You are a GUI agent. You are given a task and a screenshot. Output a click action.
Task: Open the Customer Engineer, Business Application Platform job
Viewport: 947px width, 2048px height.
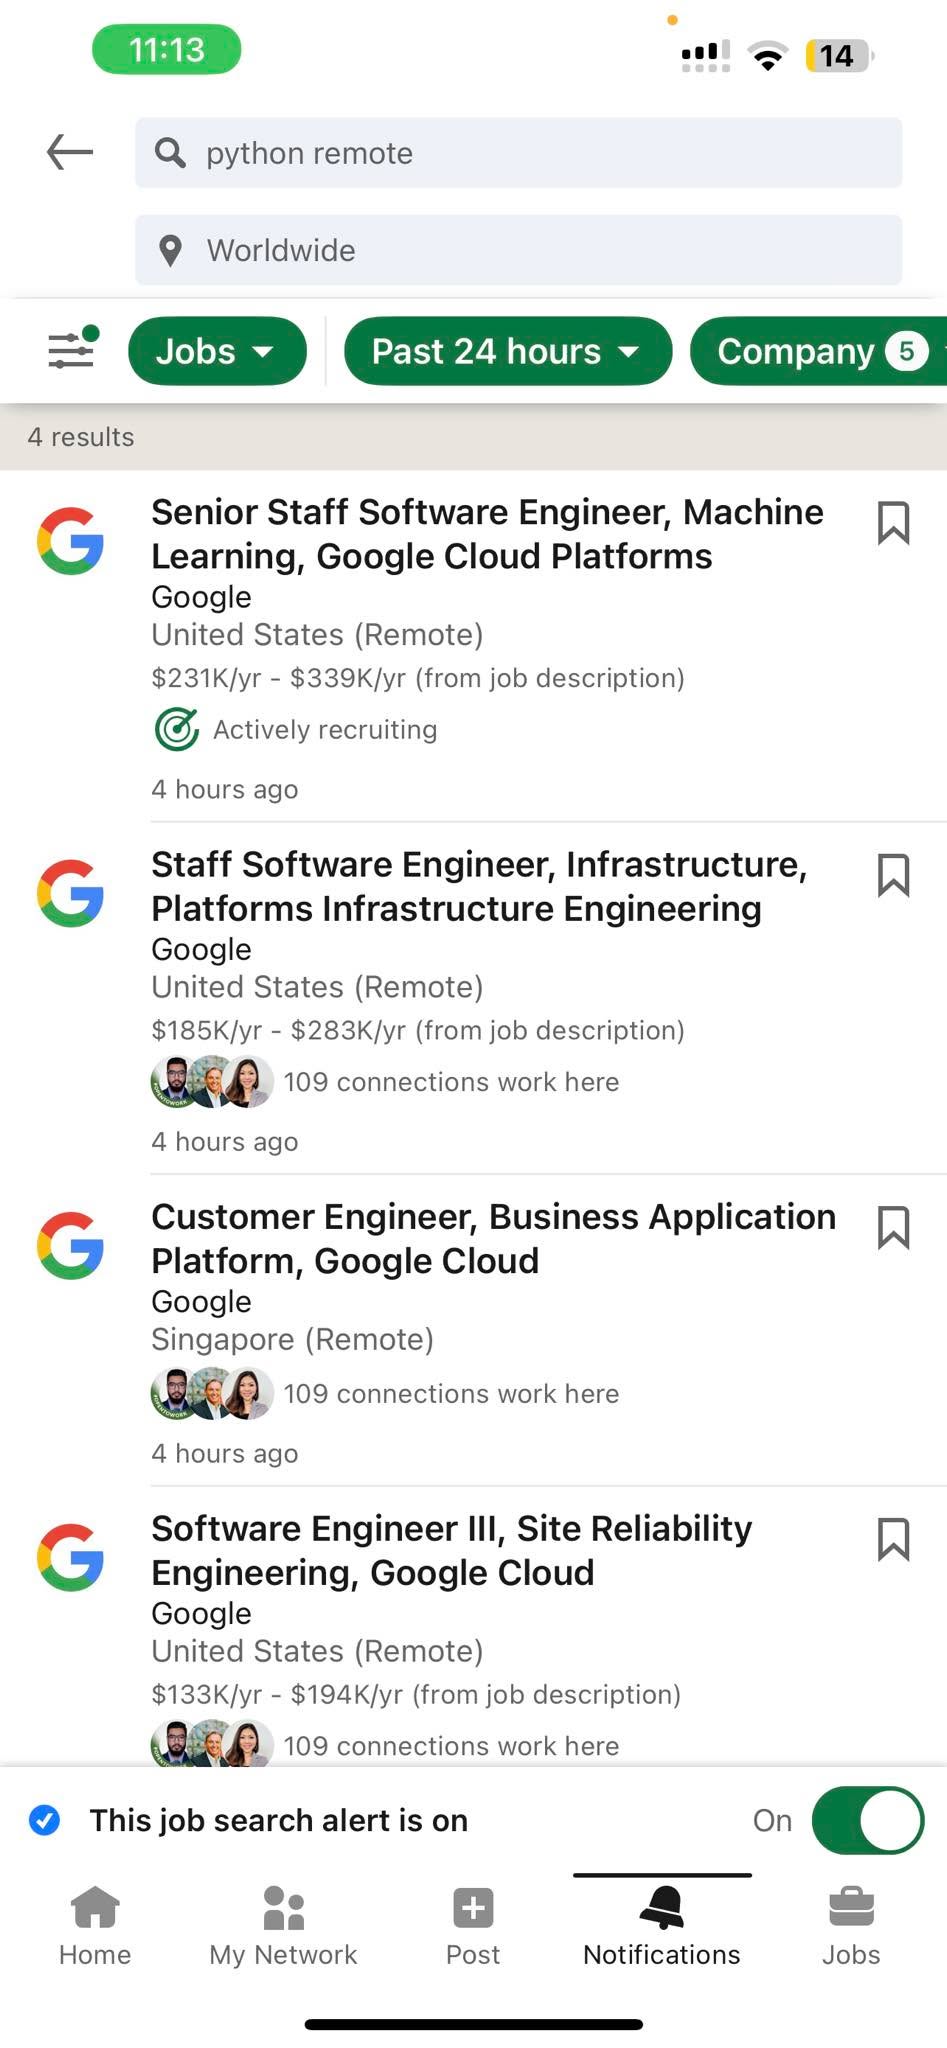tap(494, 1238)
